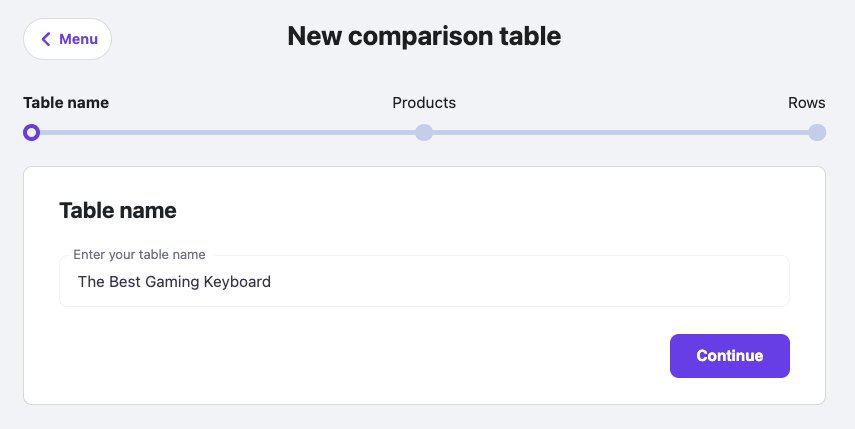Select the Products step label
The width and height of the screenshot is (855, 429).
coord(424,102)
